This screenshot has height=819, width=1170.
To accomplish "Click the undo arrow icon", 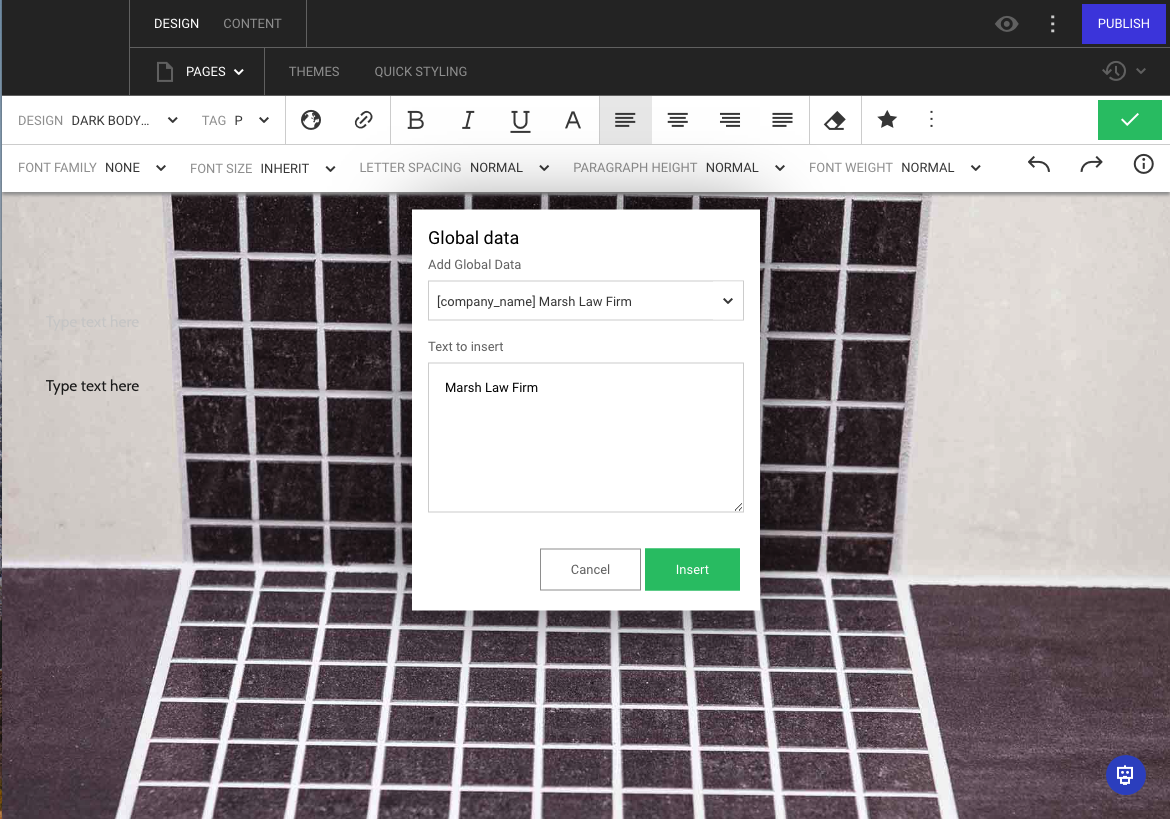I will coord(1039,166).
